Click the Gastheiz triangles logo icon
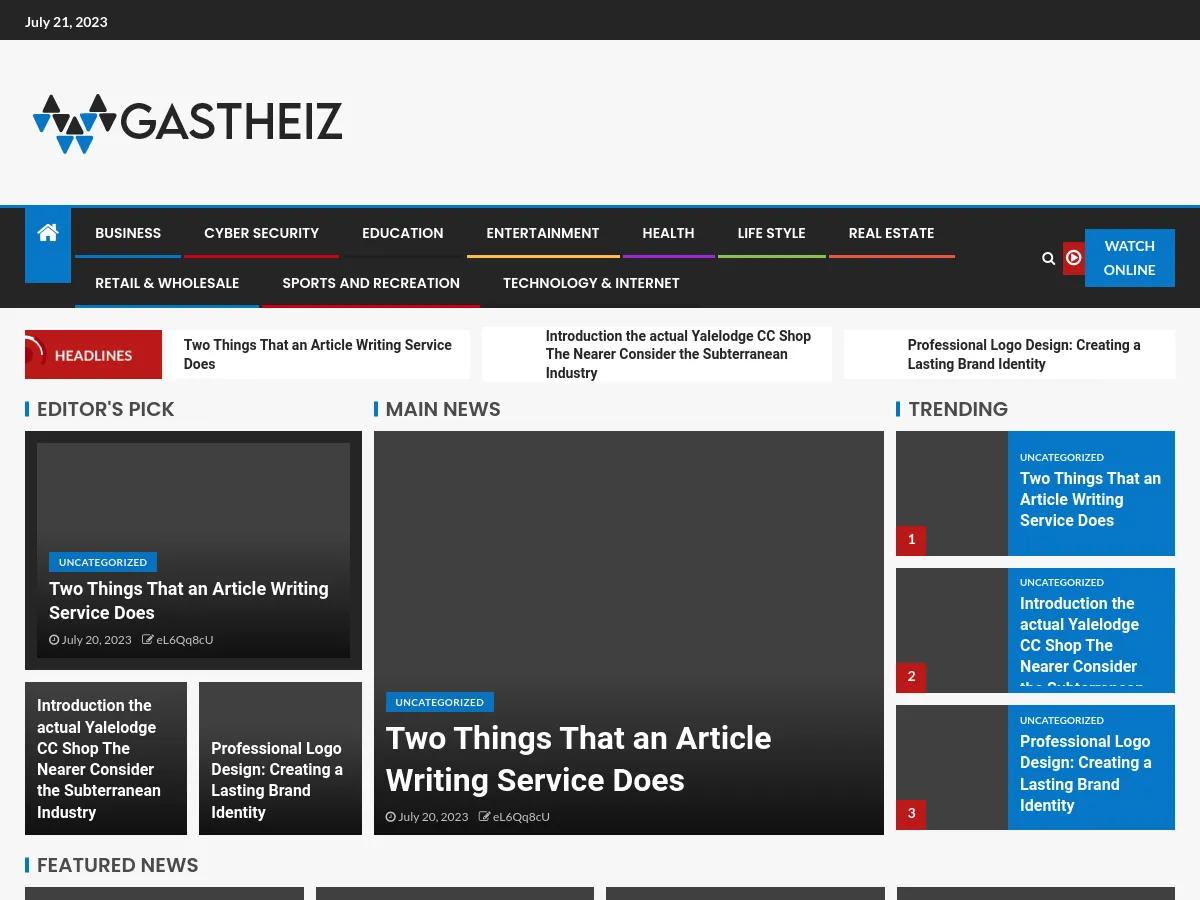Image resolution: width=1200 pixels, height=900 pixels. pyautogui.click(x=70, y=123)
